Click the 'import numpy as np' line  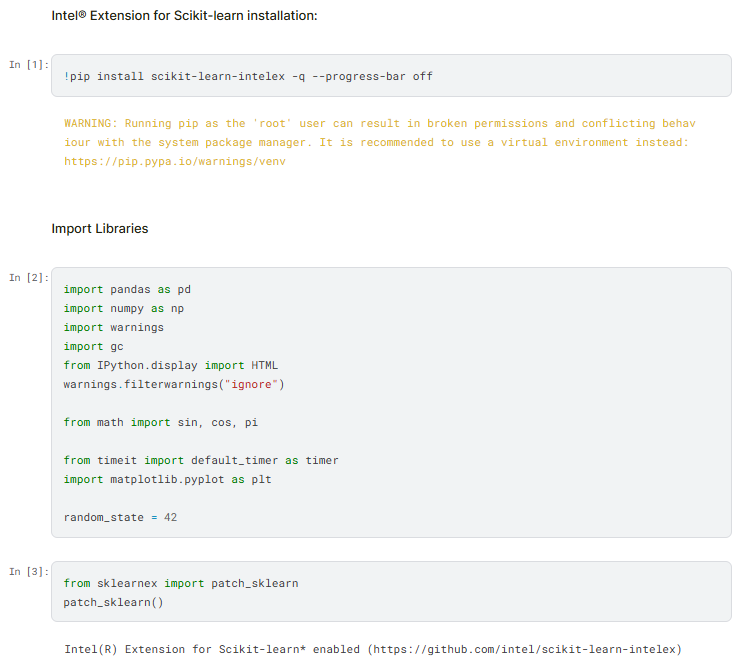[x=124, y=308]
